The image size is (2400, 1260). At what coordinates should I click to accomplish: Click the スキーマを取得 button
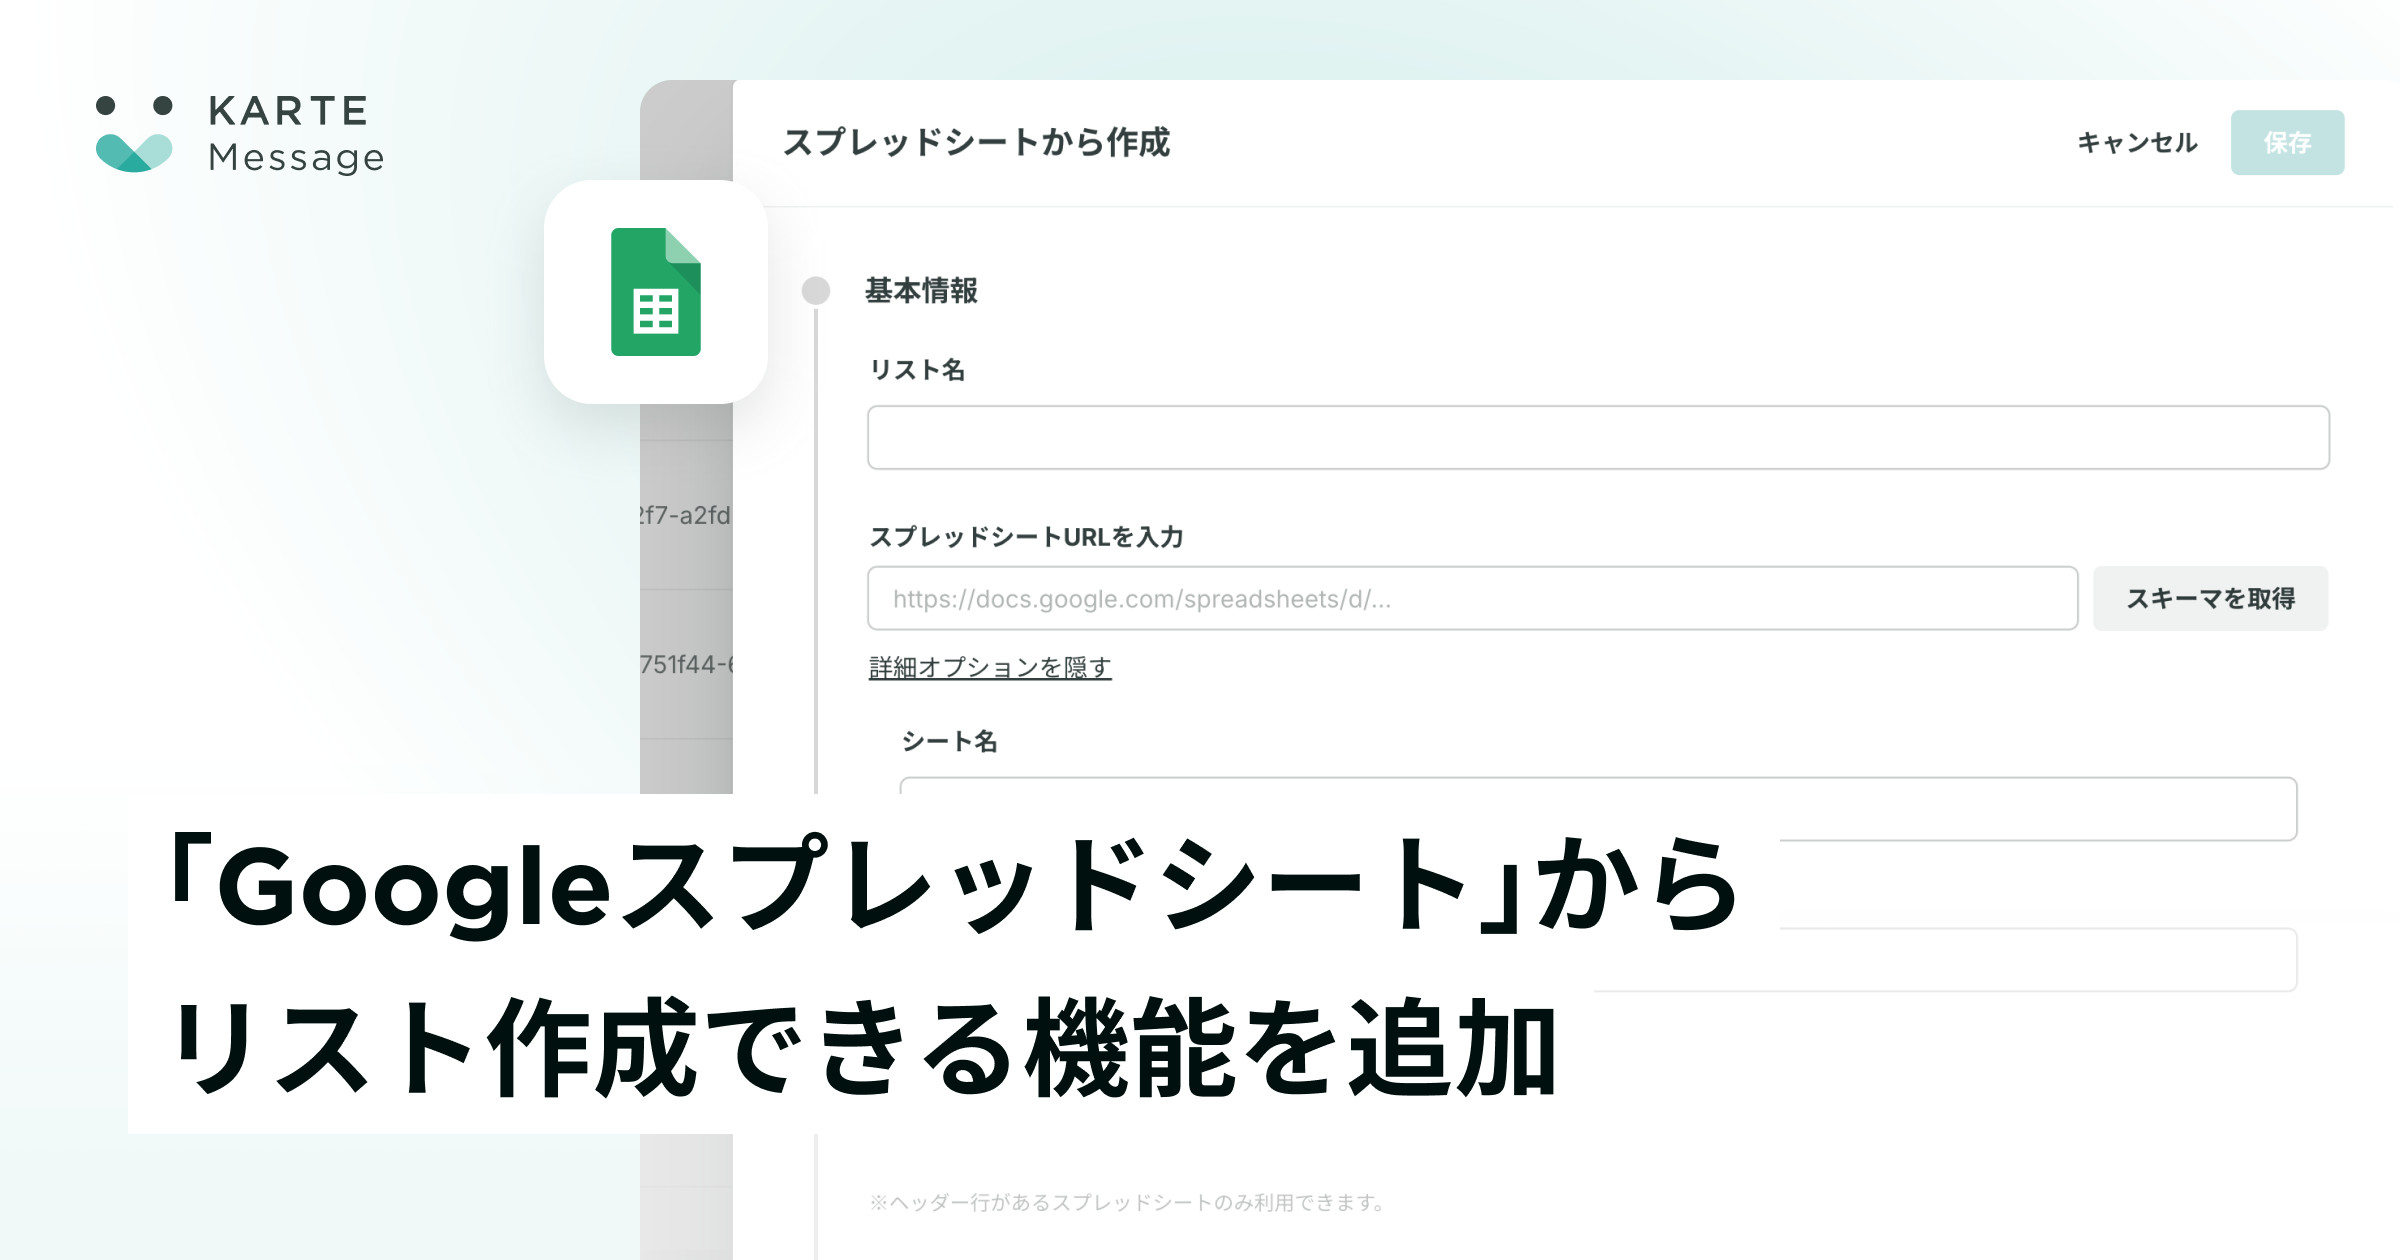2210,599
